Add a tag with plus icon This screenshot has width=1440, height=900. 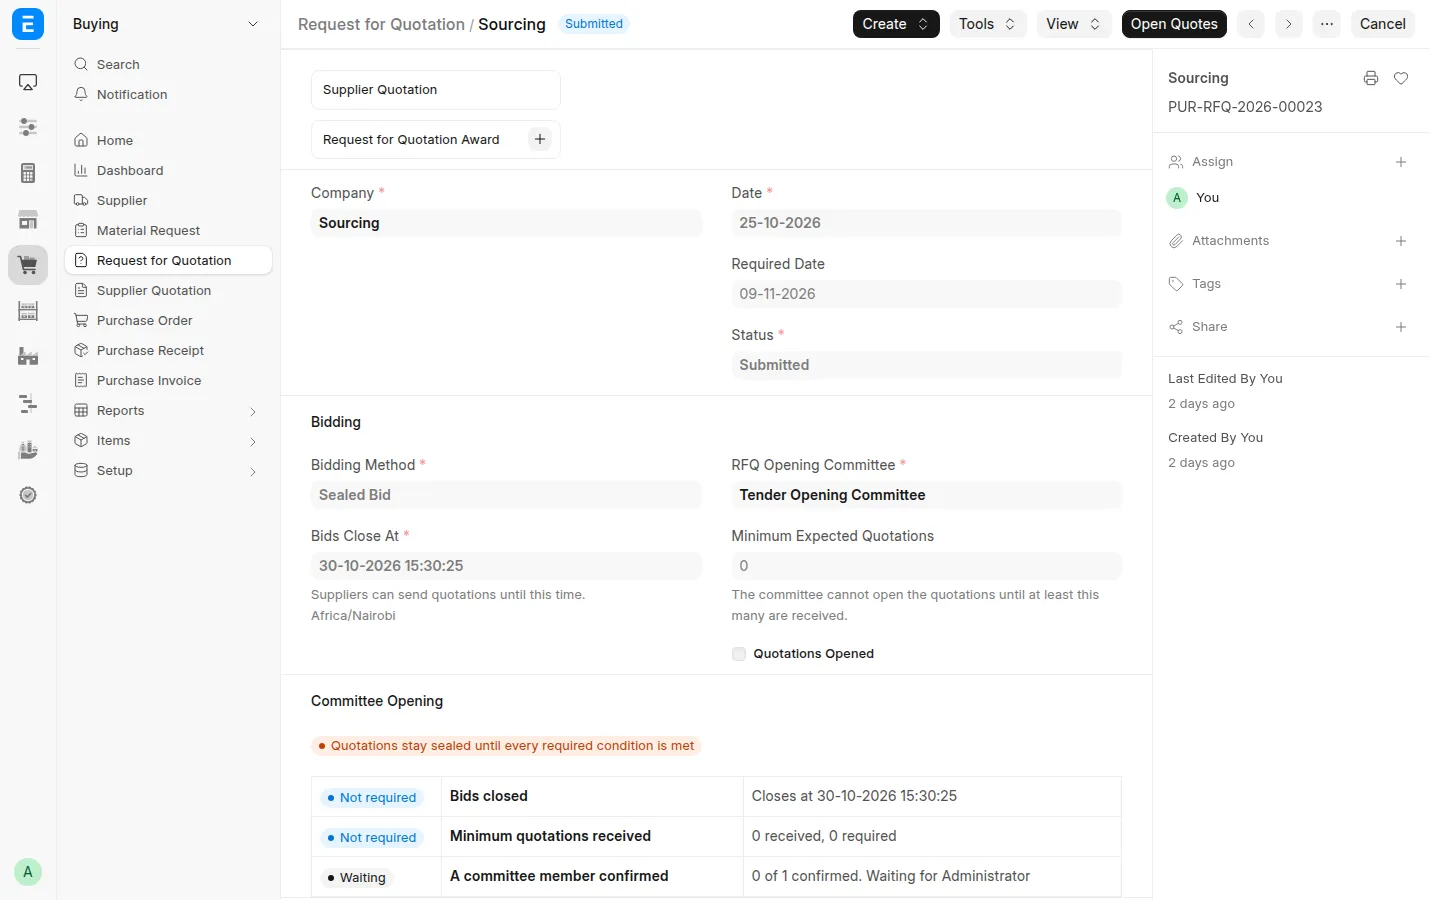click(x=1401, y=284)
